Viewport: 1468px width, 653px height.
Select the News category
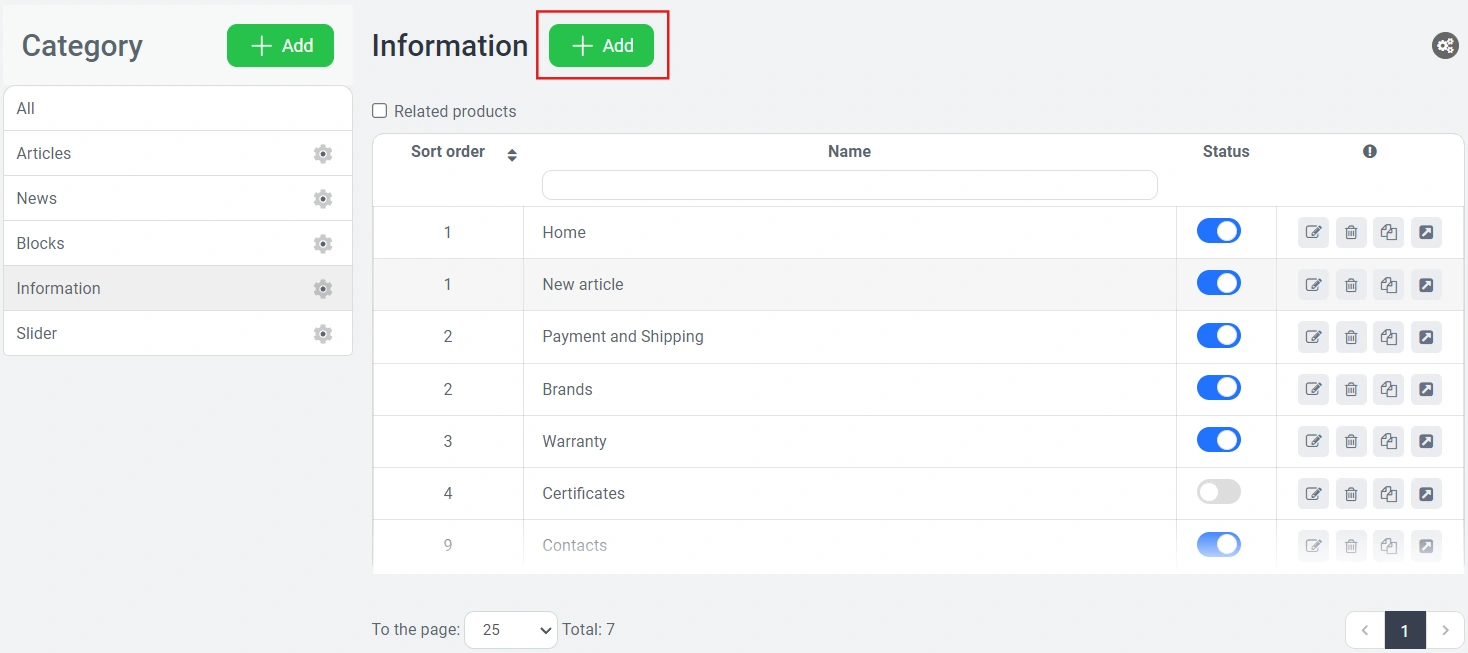pyautogui.click(x=37, y=198)
